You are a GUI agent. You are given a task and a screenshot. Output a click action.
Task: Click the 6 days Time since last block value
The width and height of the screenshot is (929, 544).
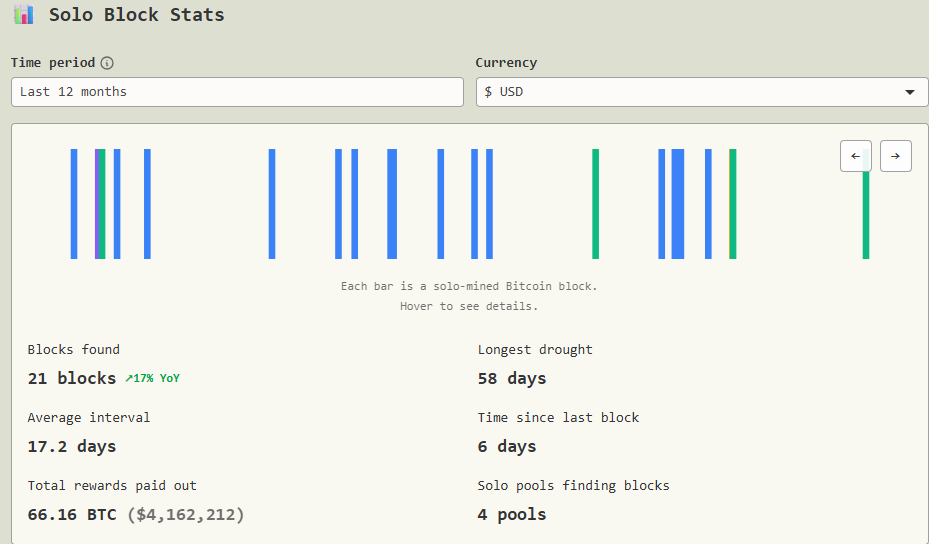point(507,446)
